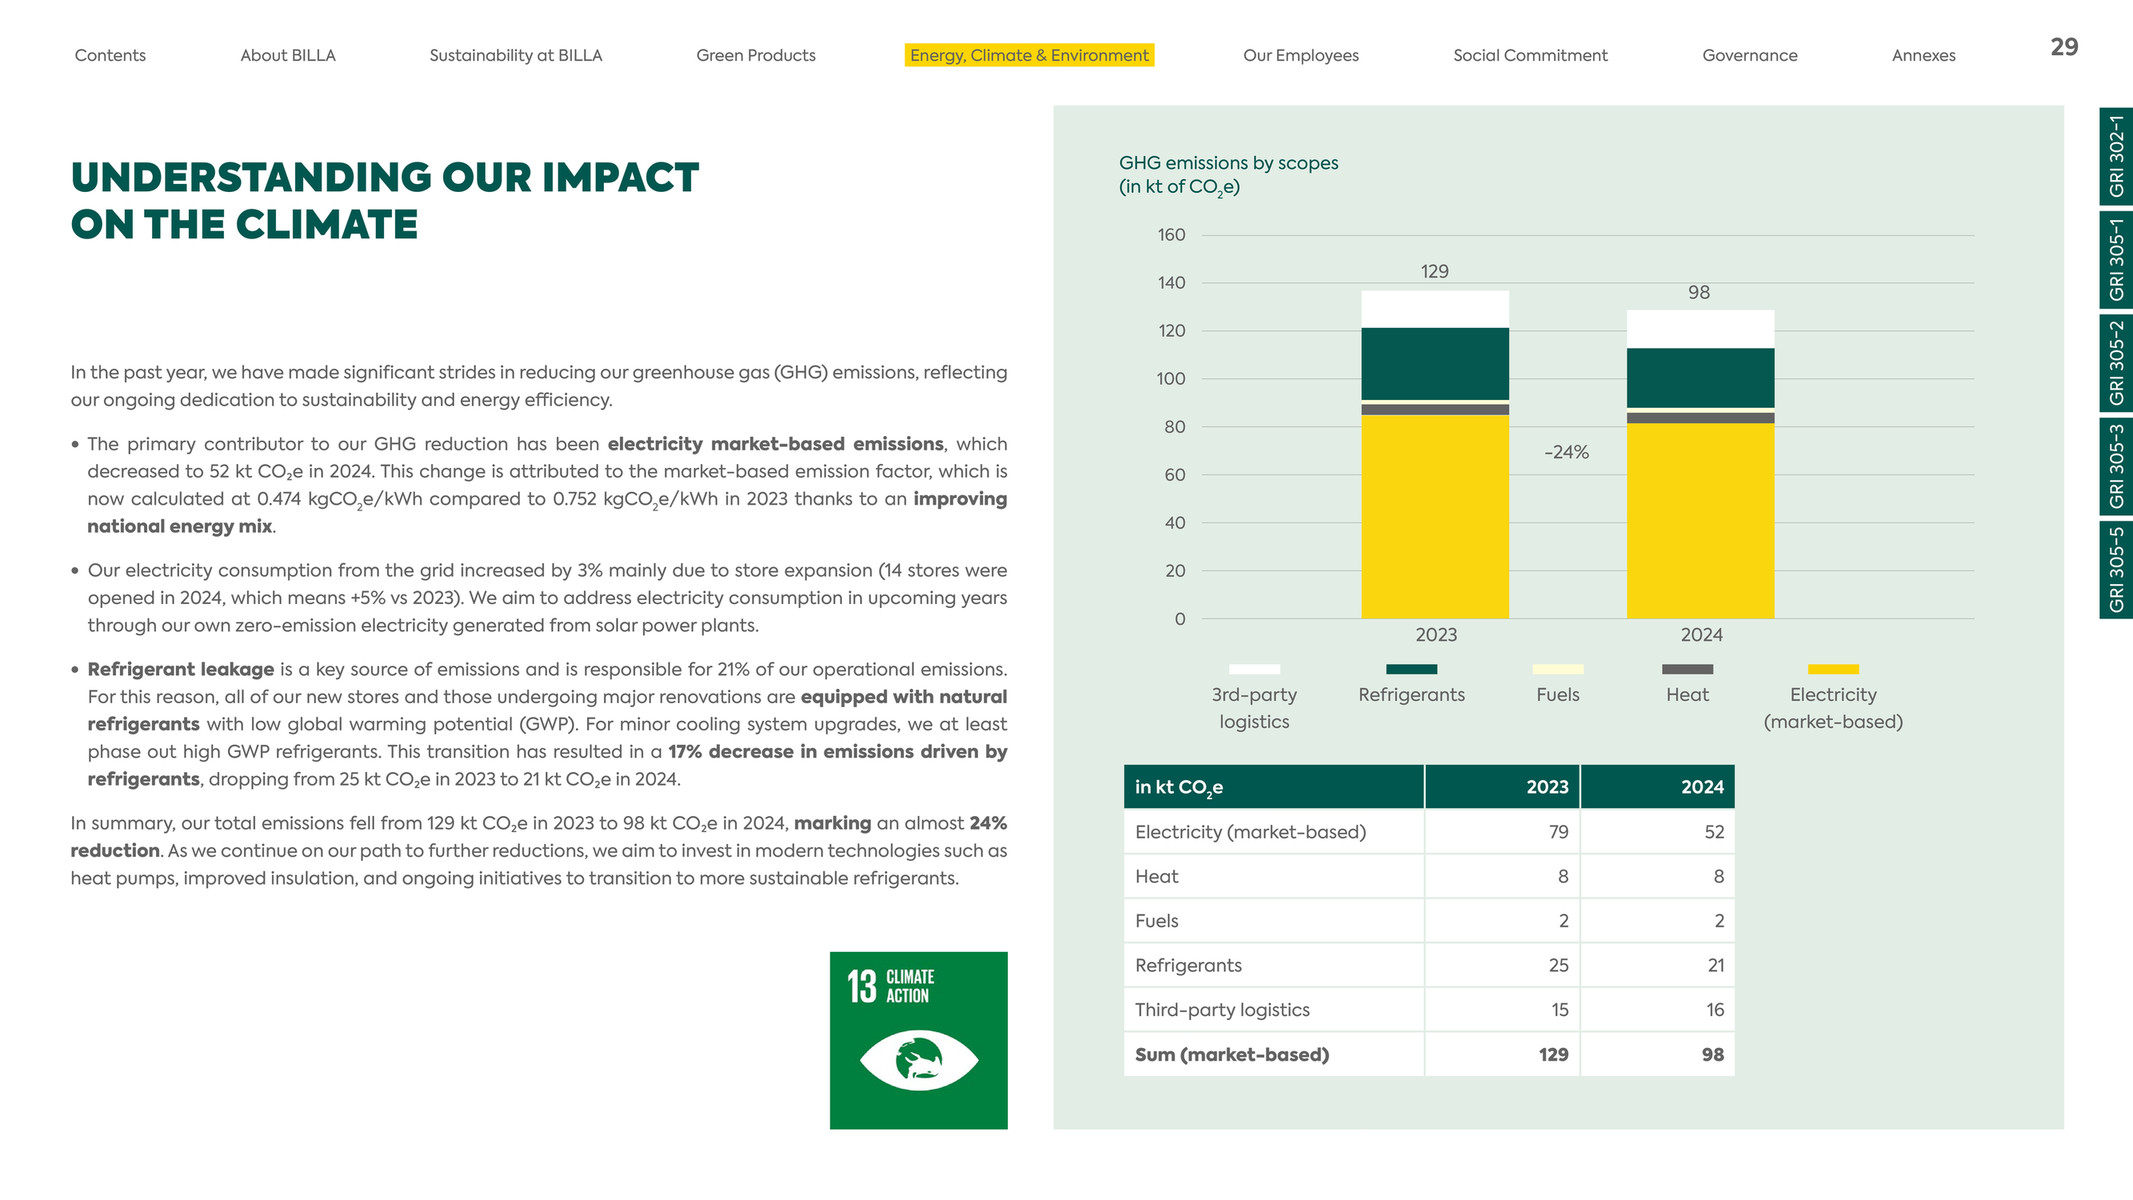Screen dimensions: 2133x1200
Task: Click the 160 y-axis label
Action: point(1171,235)
